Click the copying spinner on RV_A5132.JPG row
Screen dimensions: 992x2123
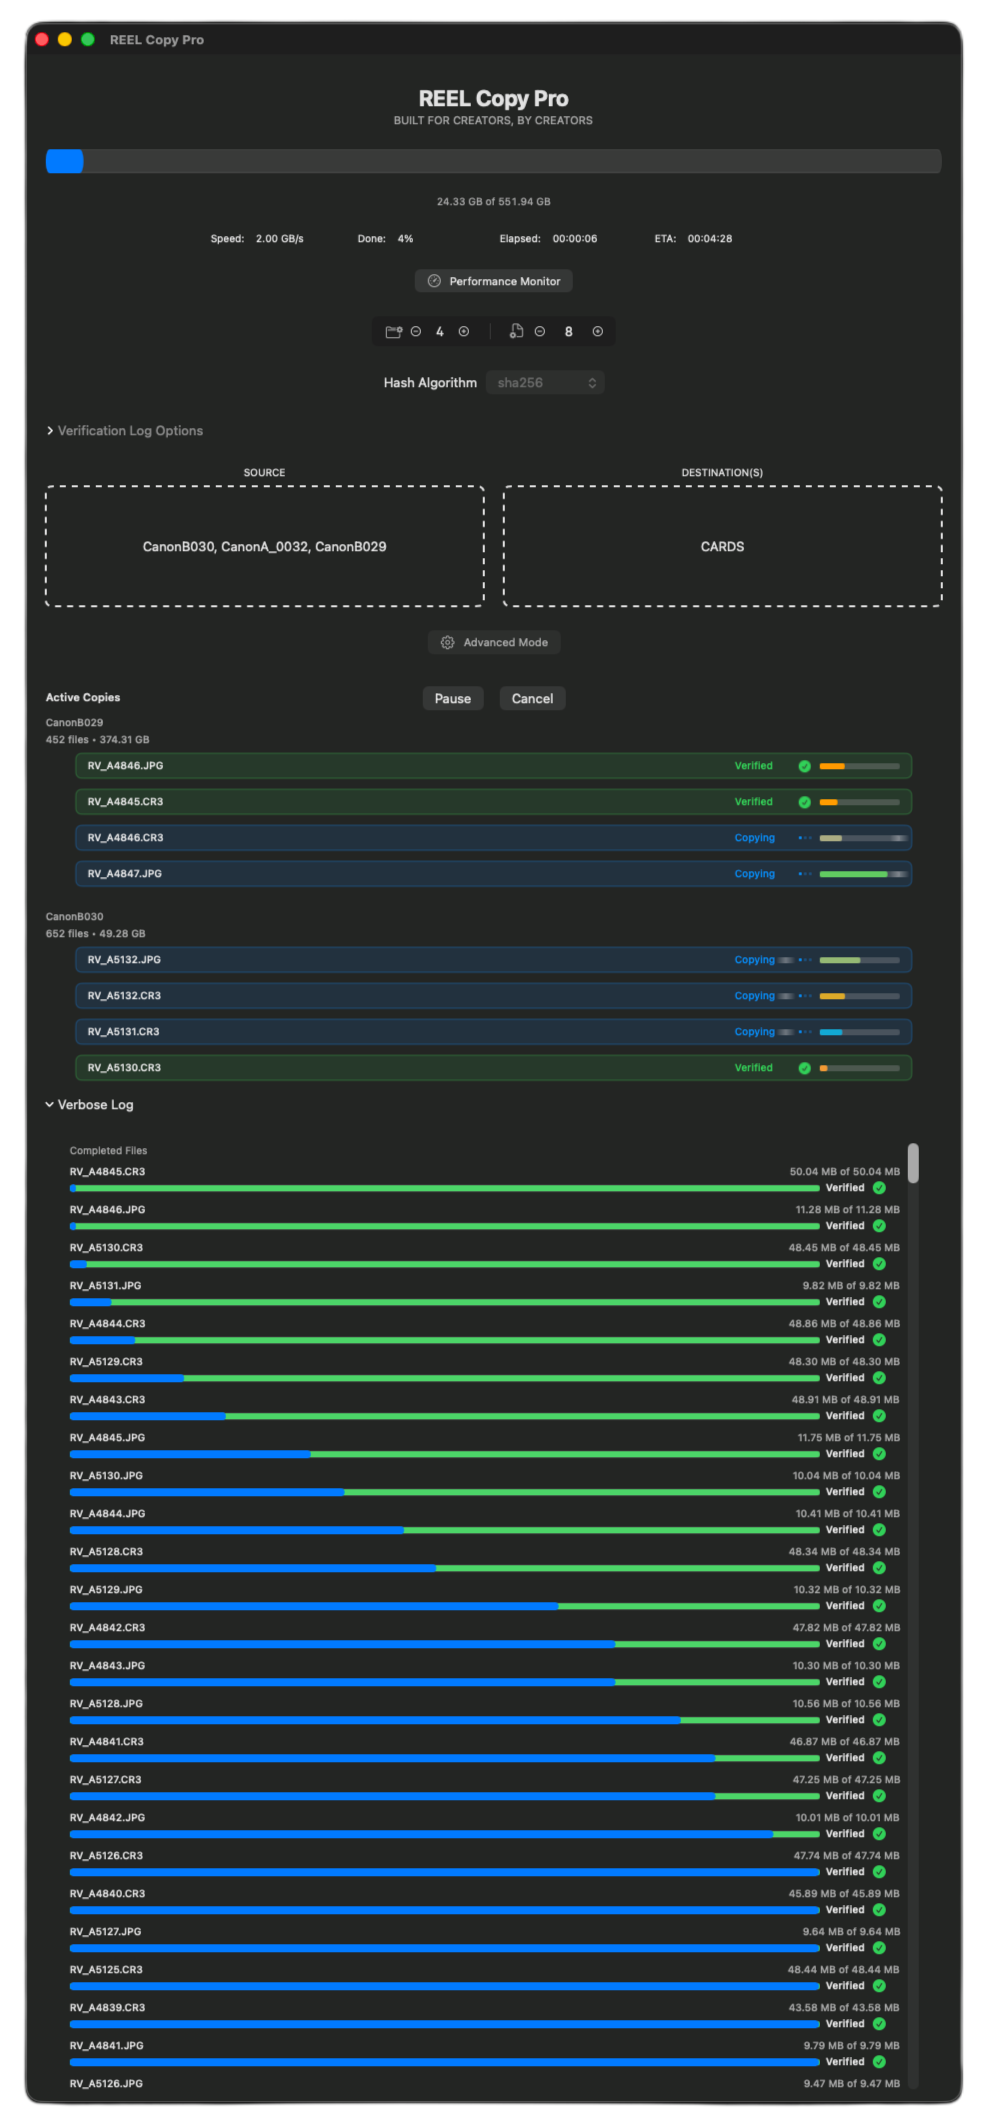(804, 960)
